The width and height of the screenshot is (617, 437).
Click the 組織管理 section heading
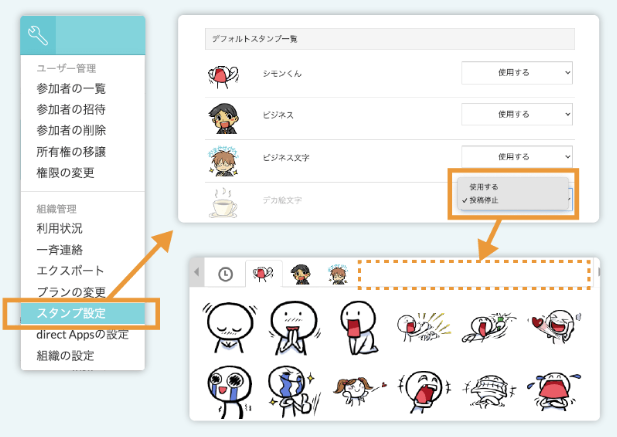(x=56, y=209)
